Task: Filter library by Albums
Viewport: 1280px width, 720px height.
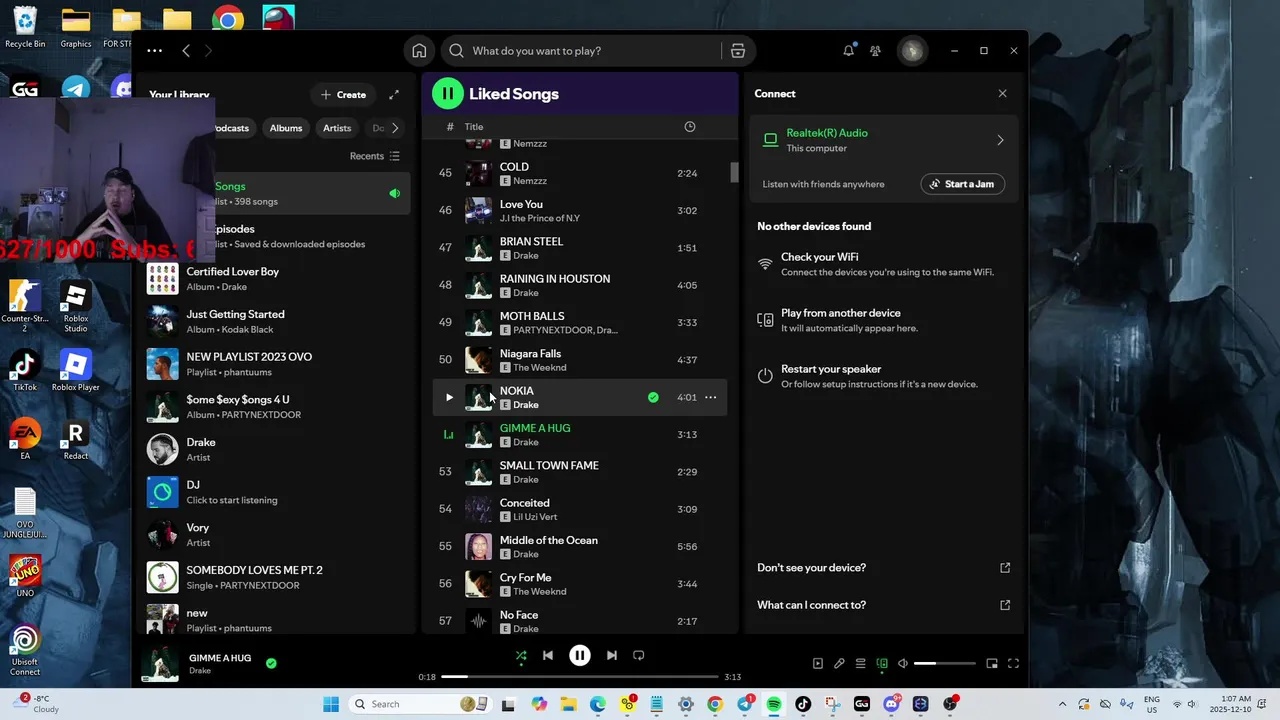Action: coord(286,128)
